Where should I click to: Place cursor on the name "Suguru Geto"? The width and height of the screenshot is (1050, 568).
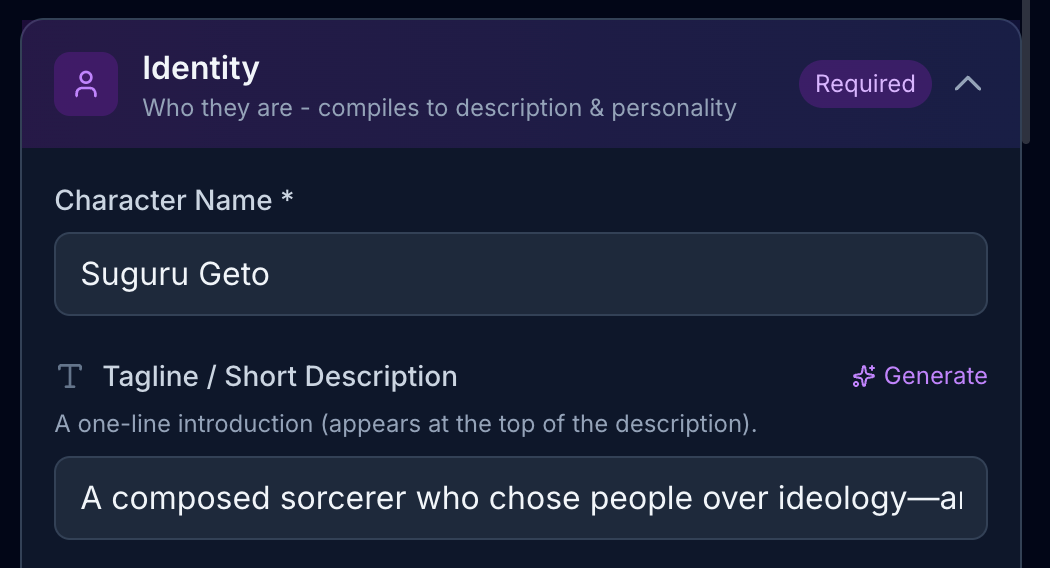[175, 274]
